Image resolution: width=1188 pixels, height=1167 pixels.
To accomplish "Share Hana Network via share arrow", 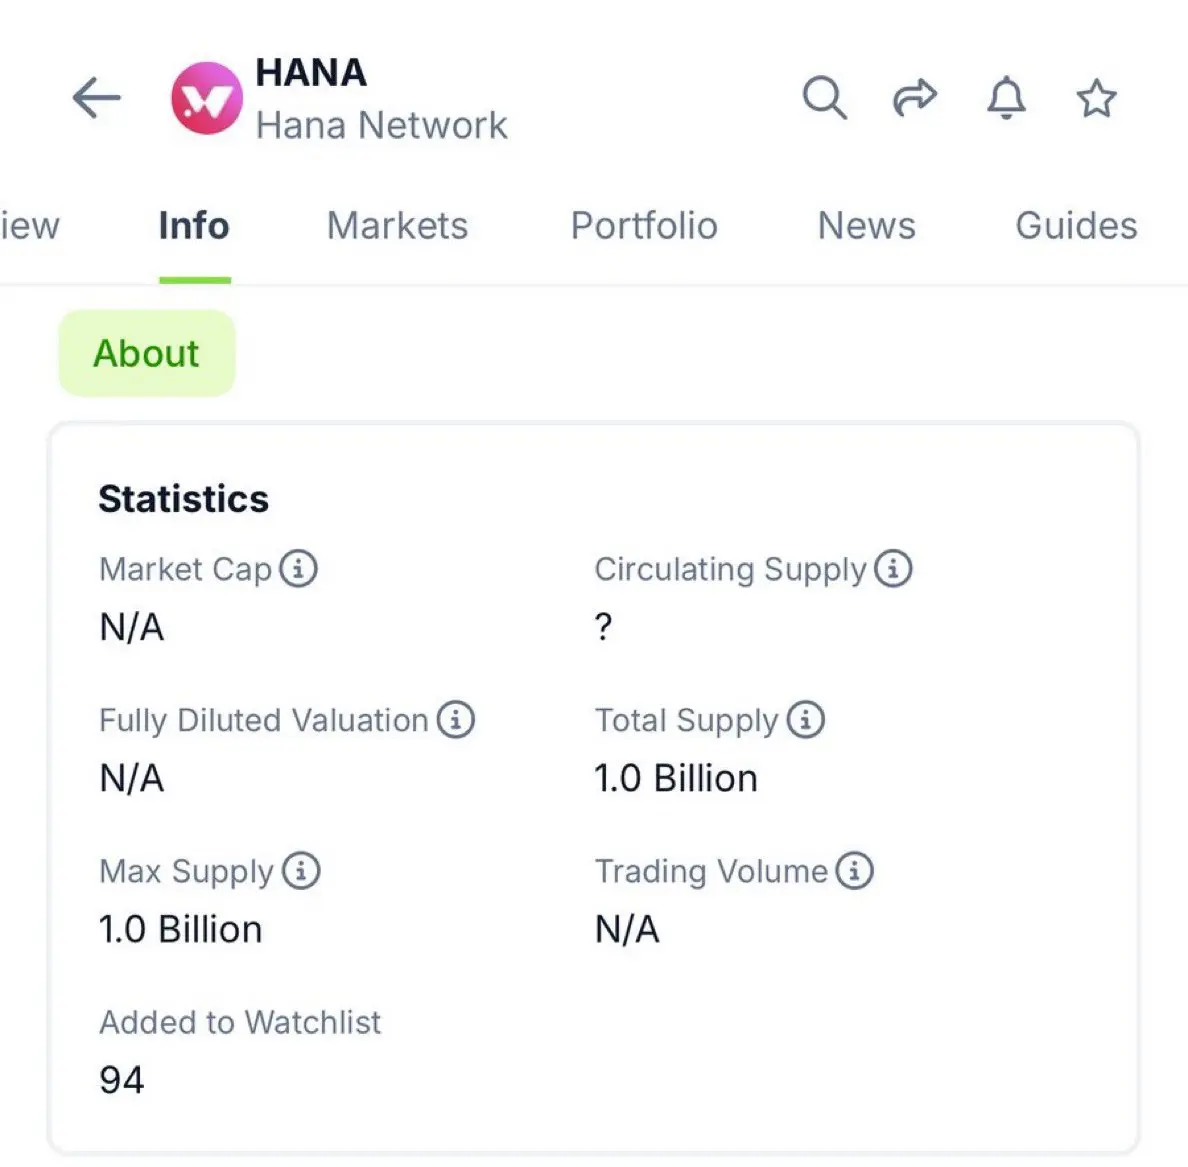I will 915,98.
